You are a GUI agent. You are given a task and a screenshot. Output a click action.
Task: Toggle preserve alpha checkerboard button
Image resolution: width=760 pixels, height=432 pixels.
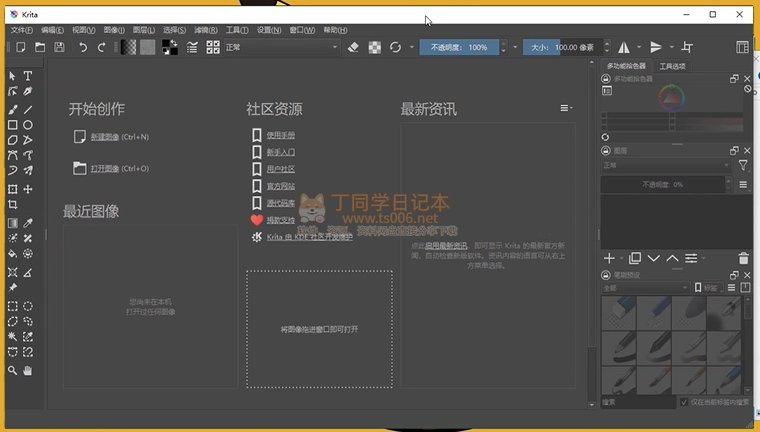(374, 47)
